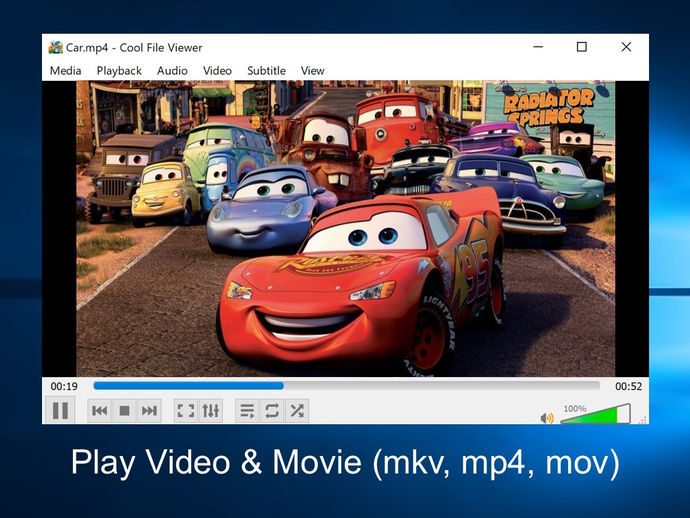Seek on the blue progress bar
The height and width of the screenshot is (518, 690).
pos(347,386)
